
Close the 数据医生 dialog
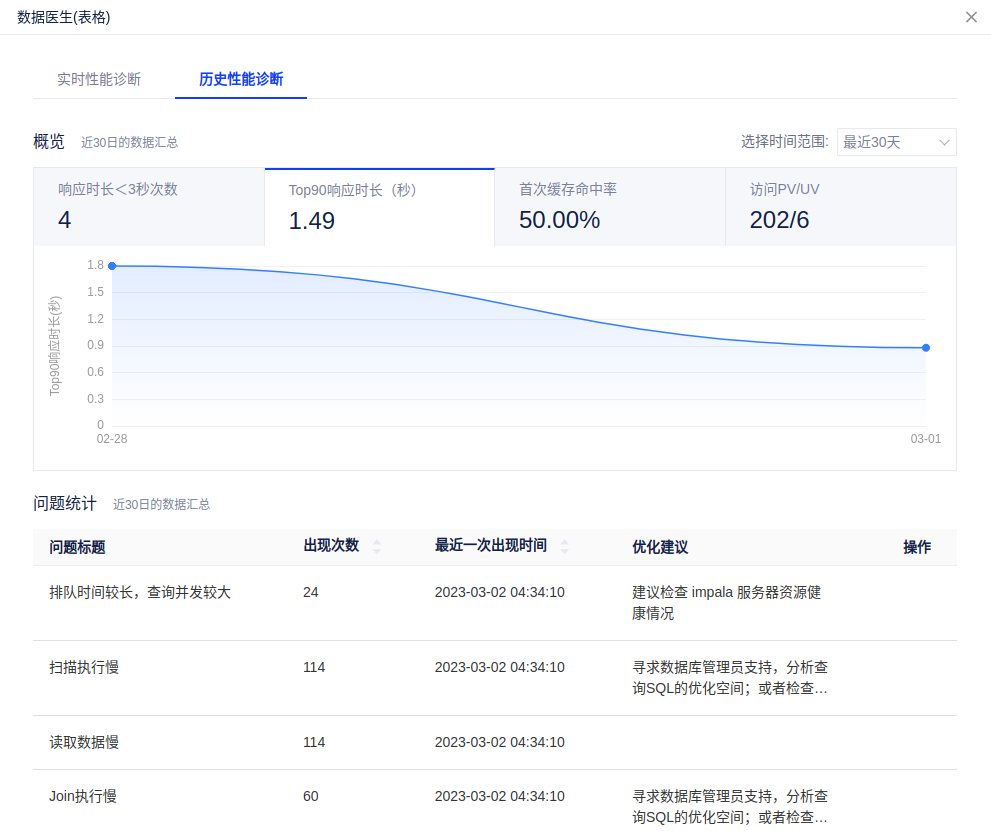971,17
